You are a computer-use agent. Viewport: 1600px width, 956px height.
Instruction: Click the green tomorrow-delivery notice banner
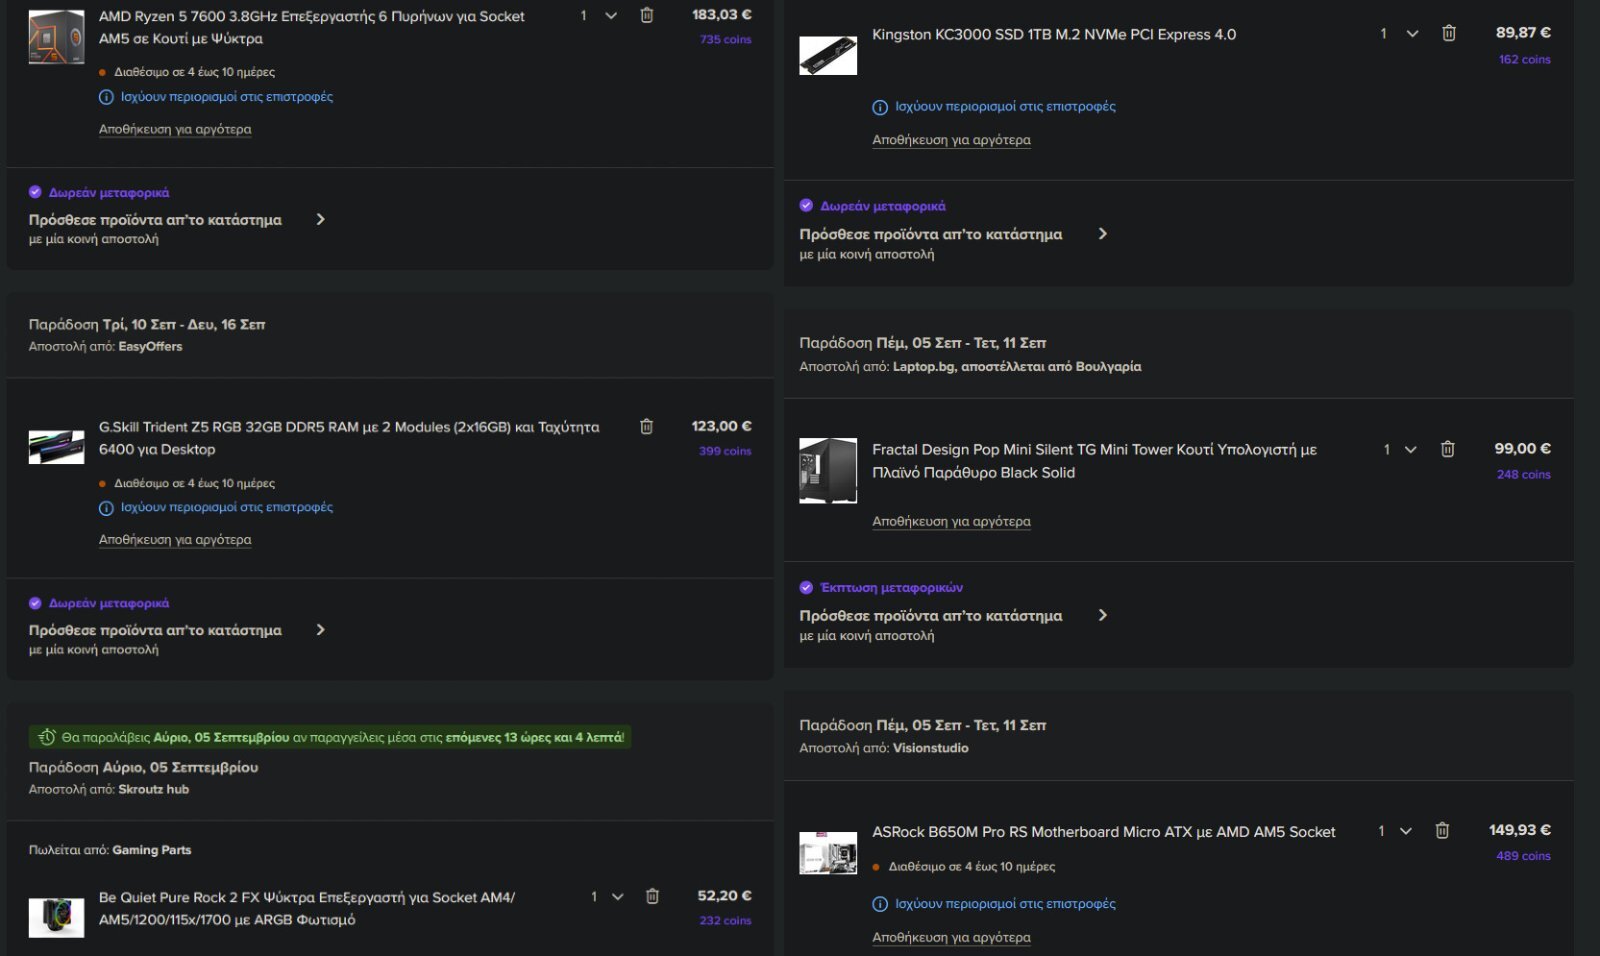(x=330, y=737)
